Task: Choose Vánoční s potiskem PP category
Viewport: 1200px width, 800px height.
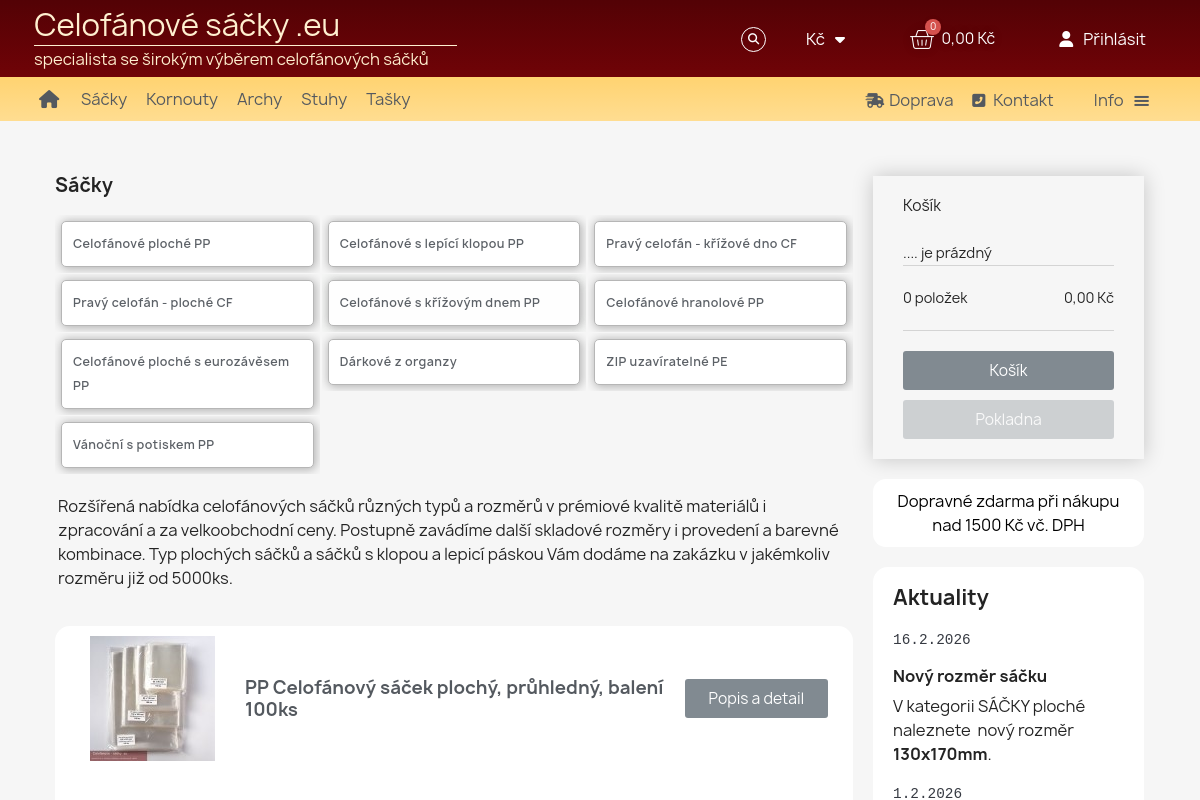Action: [187, 445]
